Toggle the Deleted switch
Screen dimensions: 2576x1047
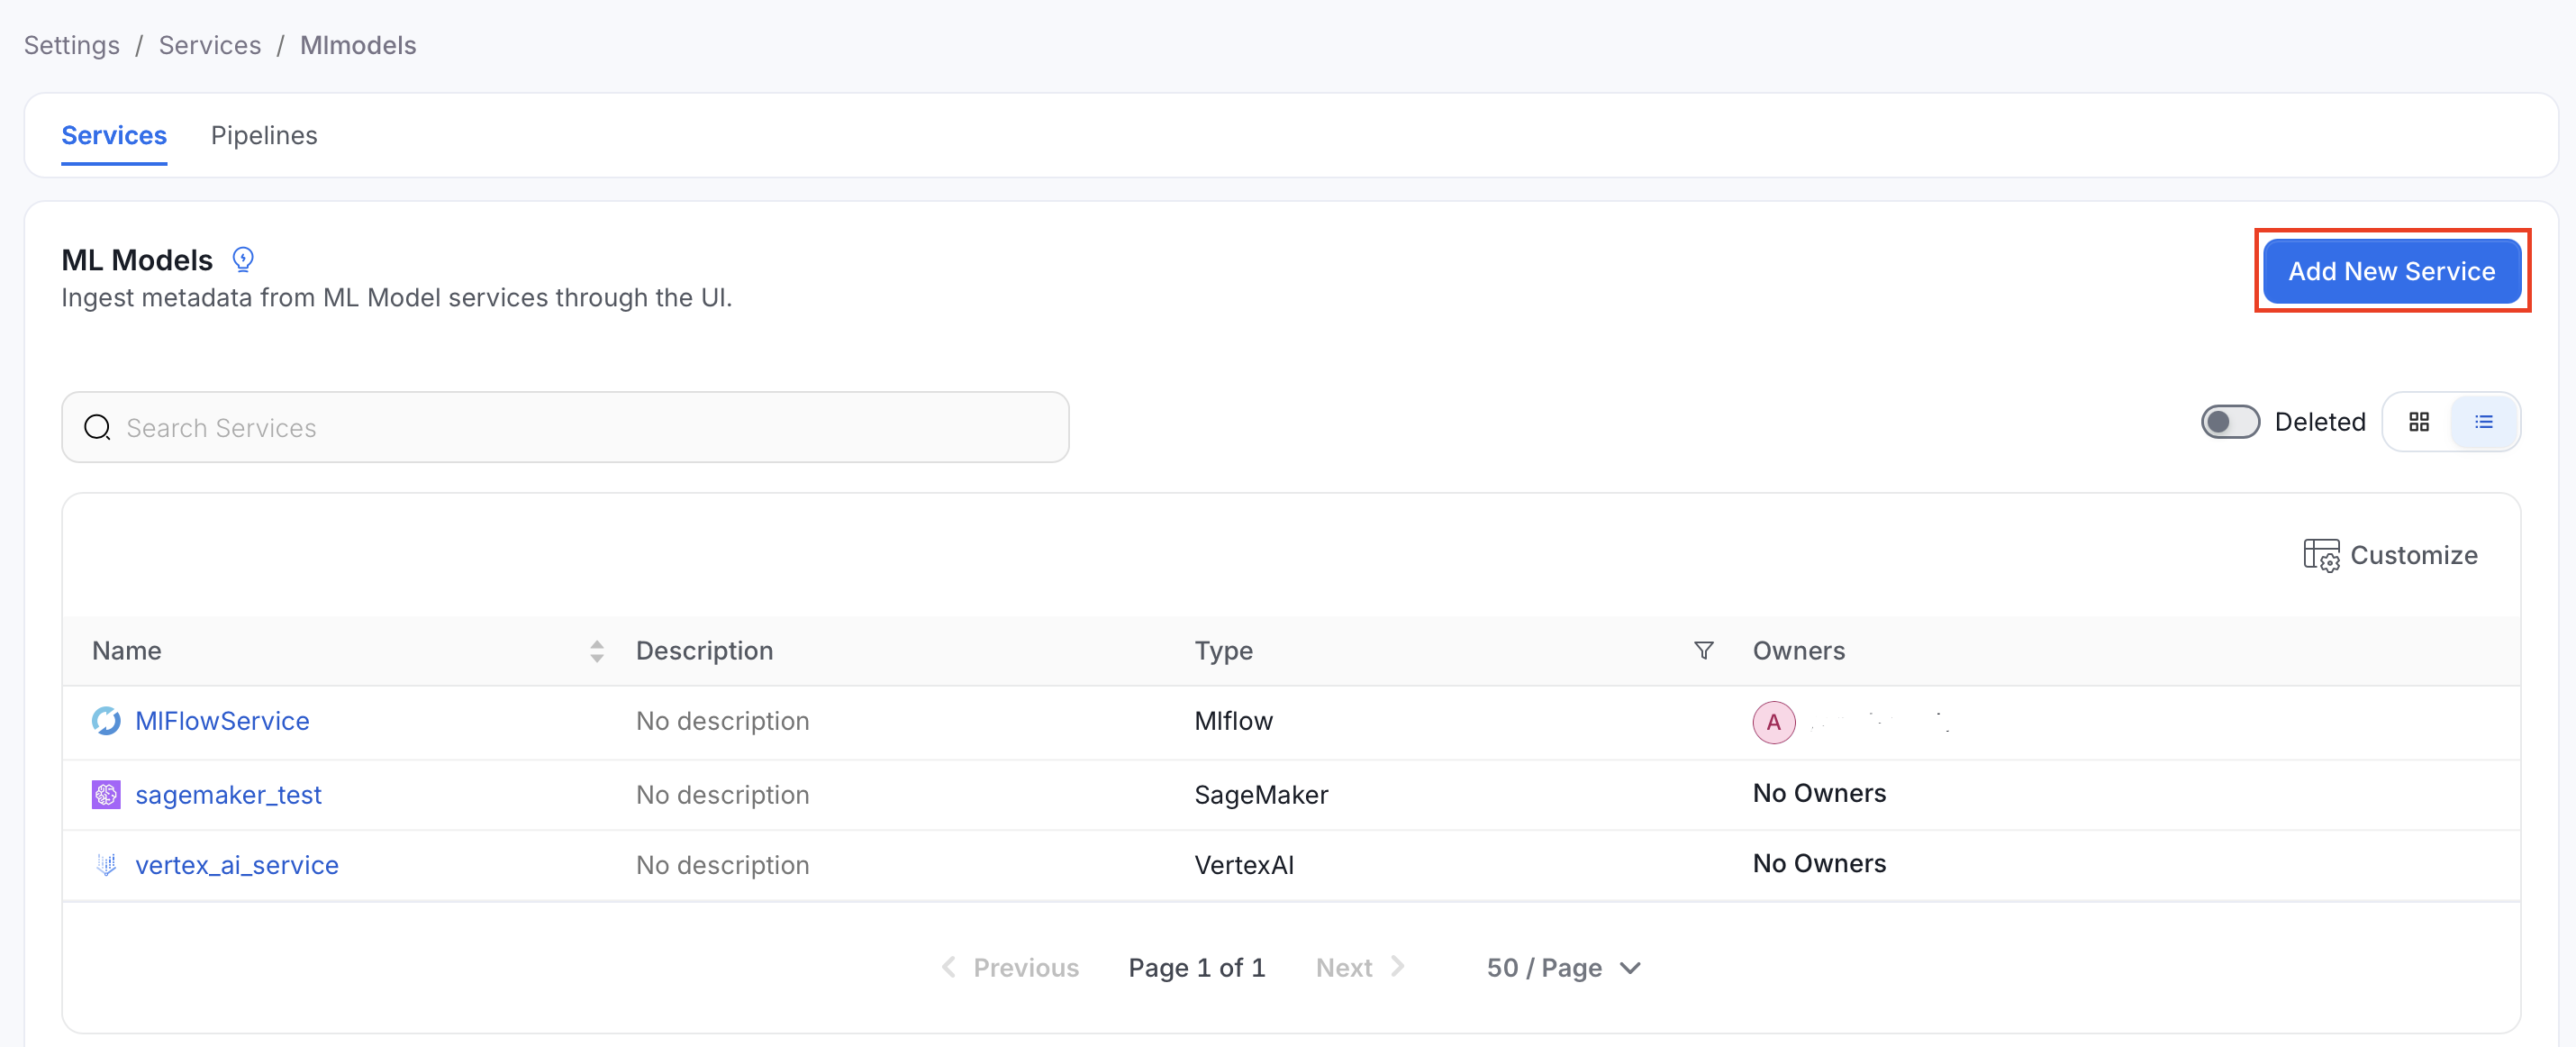[x=2229, y=422]
